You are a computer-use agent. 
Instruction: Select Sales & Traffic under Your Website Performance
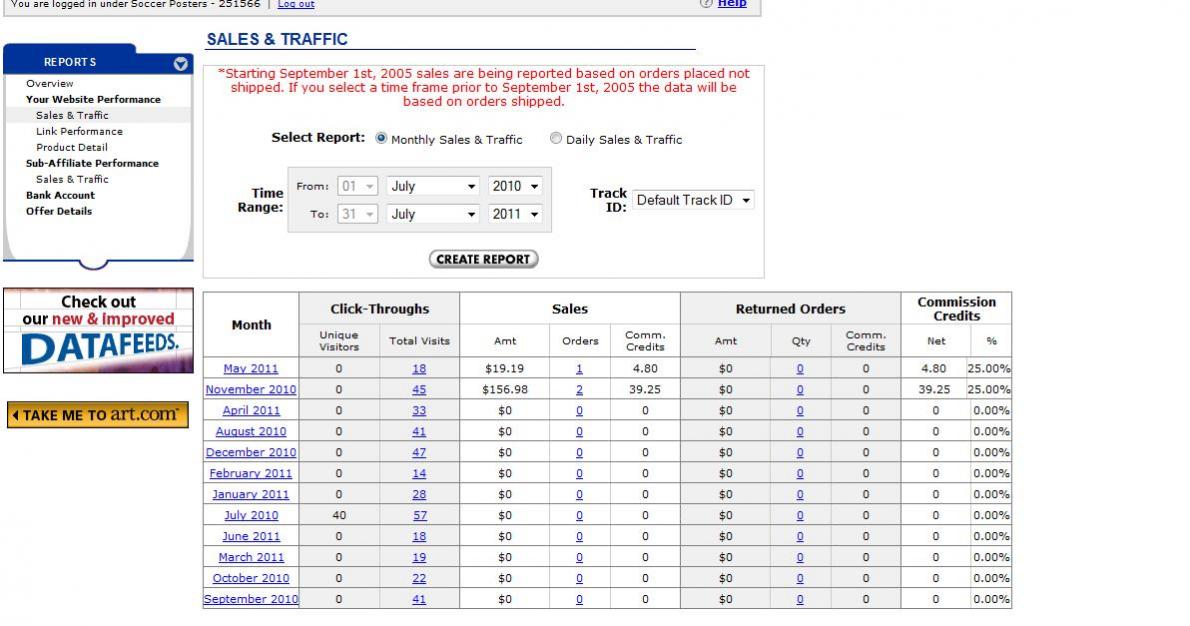tap(72, 115)
